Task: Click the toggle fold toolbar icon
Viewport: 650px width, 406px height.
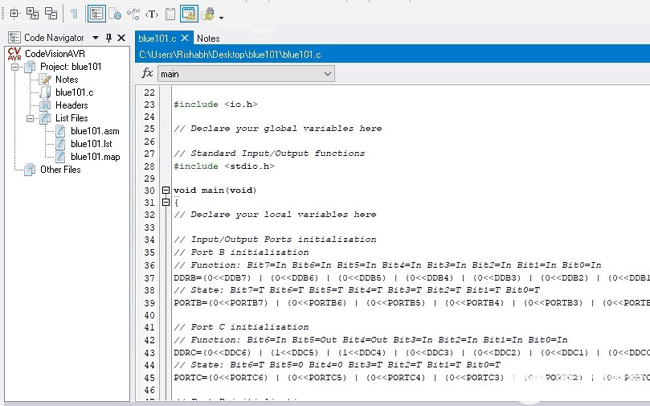Action: tap(15, 14)
